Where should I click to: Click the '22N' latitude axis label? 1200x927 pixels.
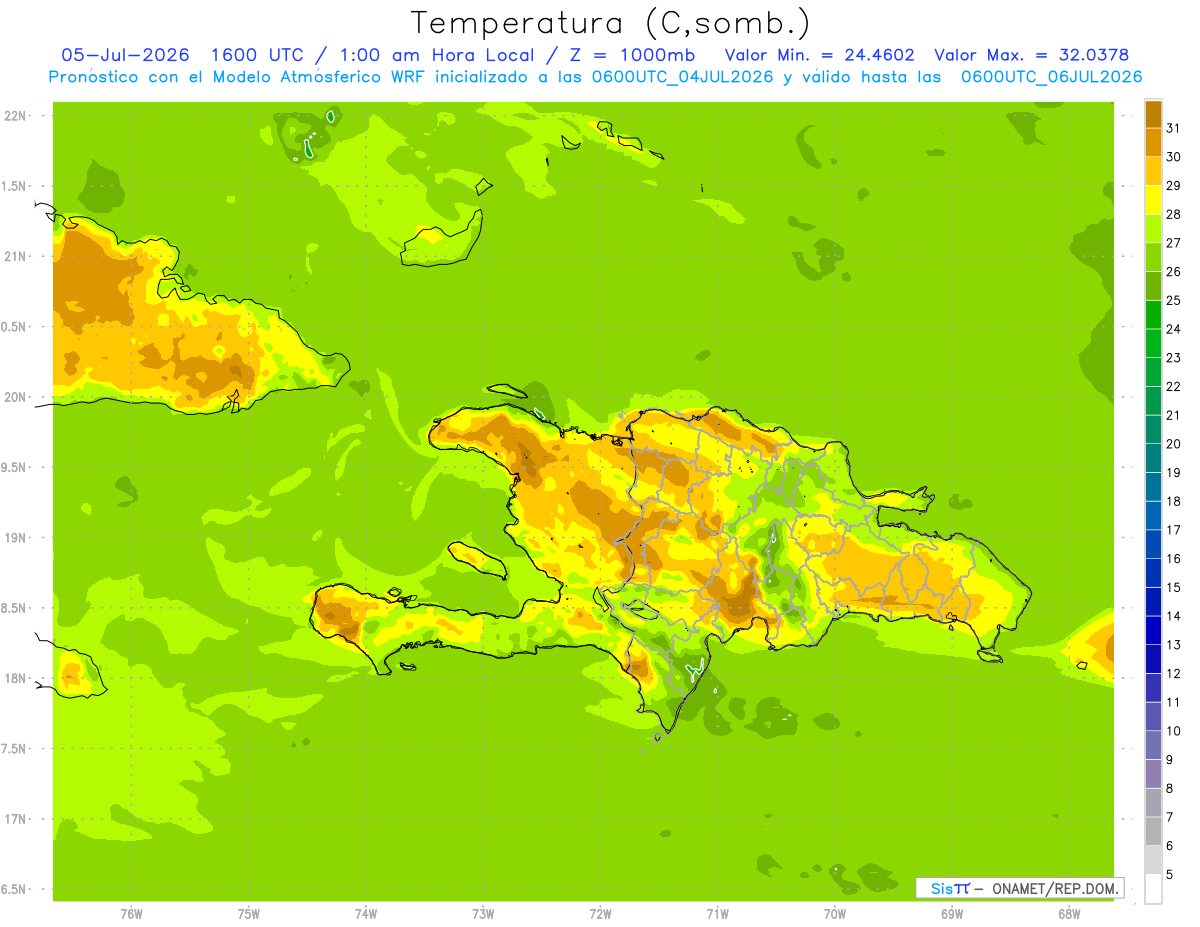16,116
